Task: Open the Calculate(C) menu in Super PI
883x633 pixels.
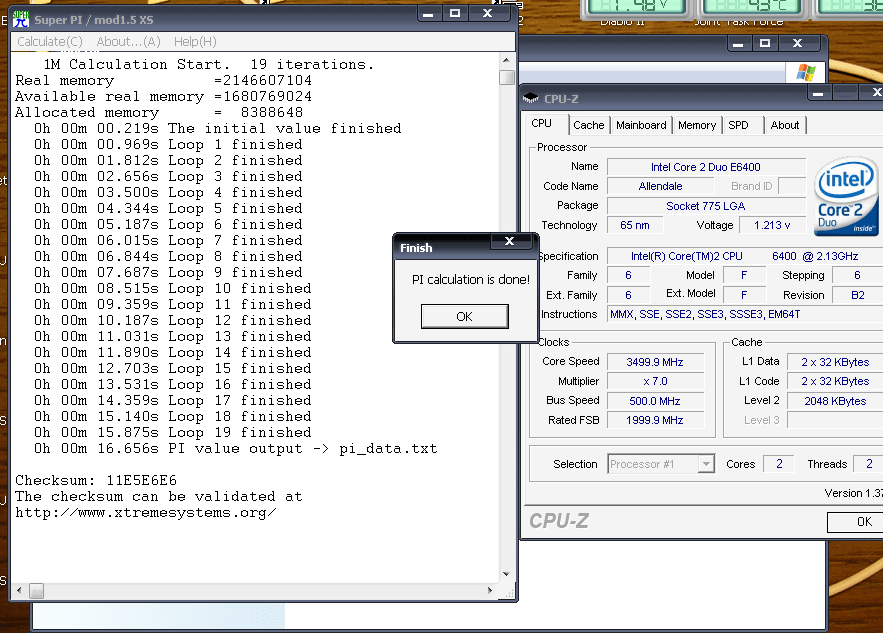Action: [50, 42]
